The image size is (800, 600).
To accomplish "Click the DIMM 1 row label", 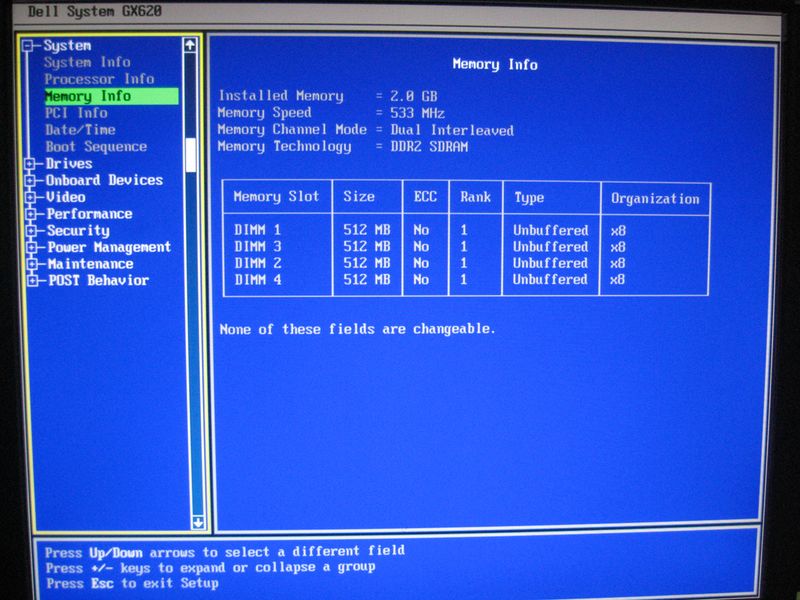I will click(258, 230).
